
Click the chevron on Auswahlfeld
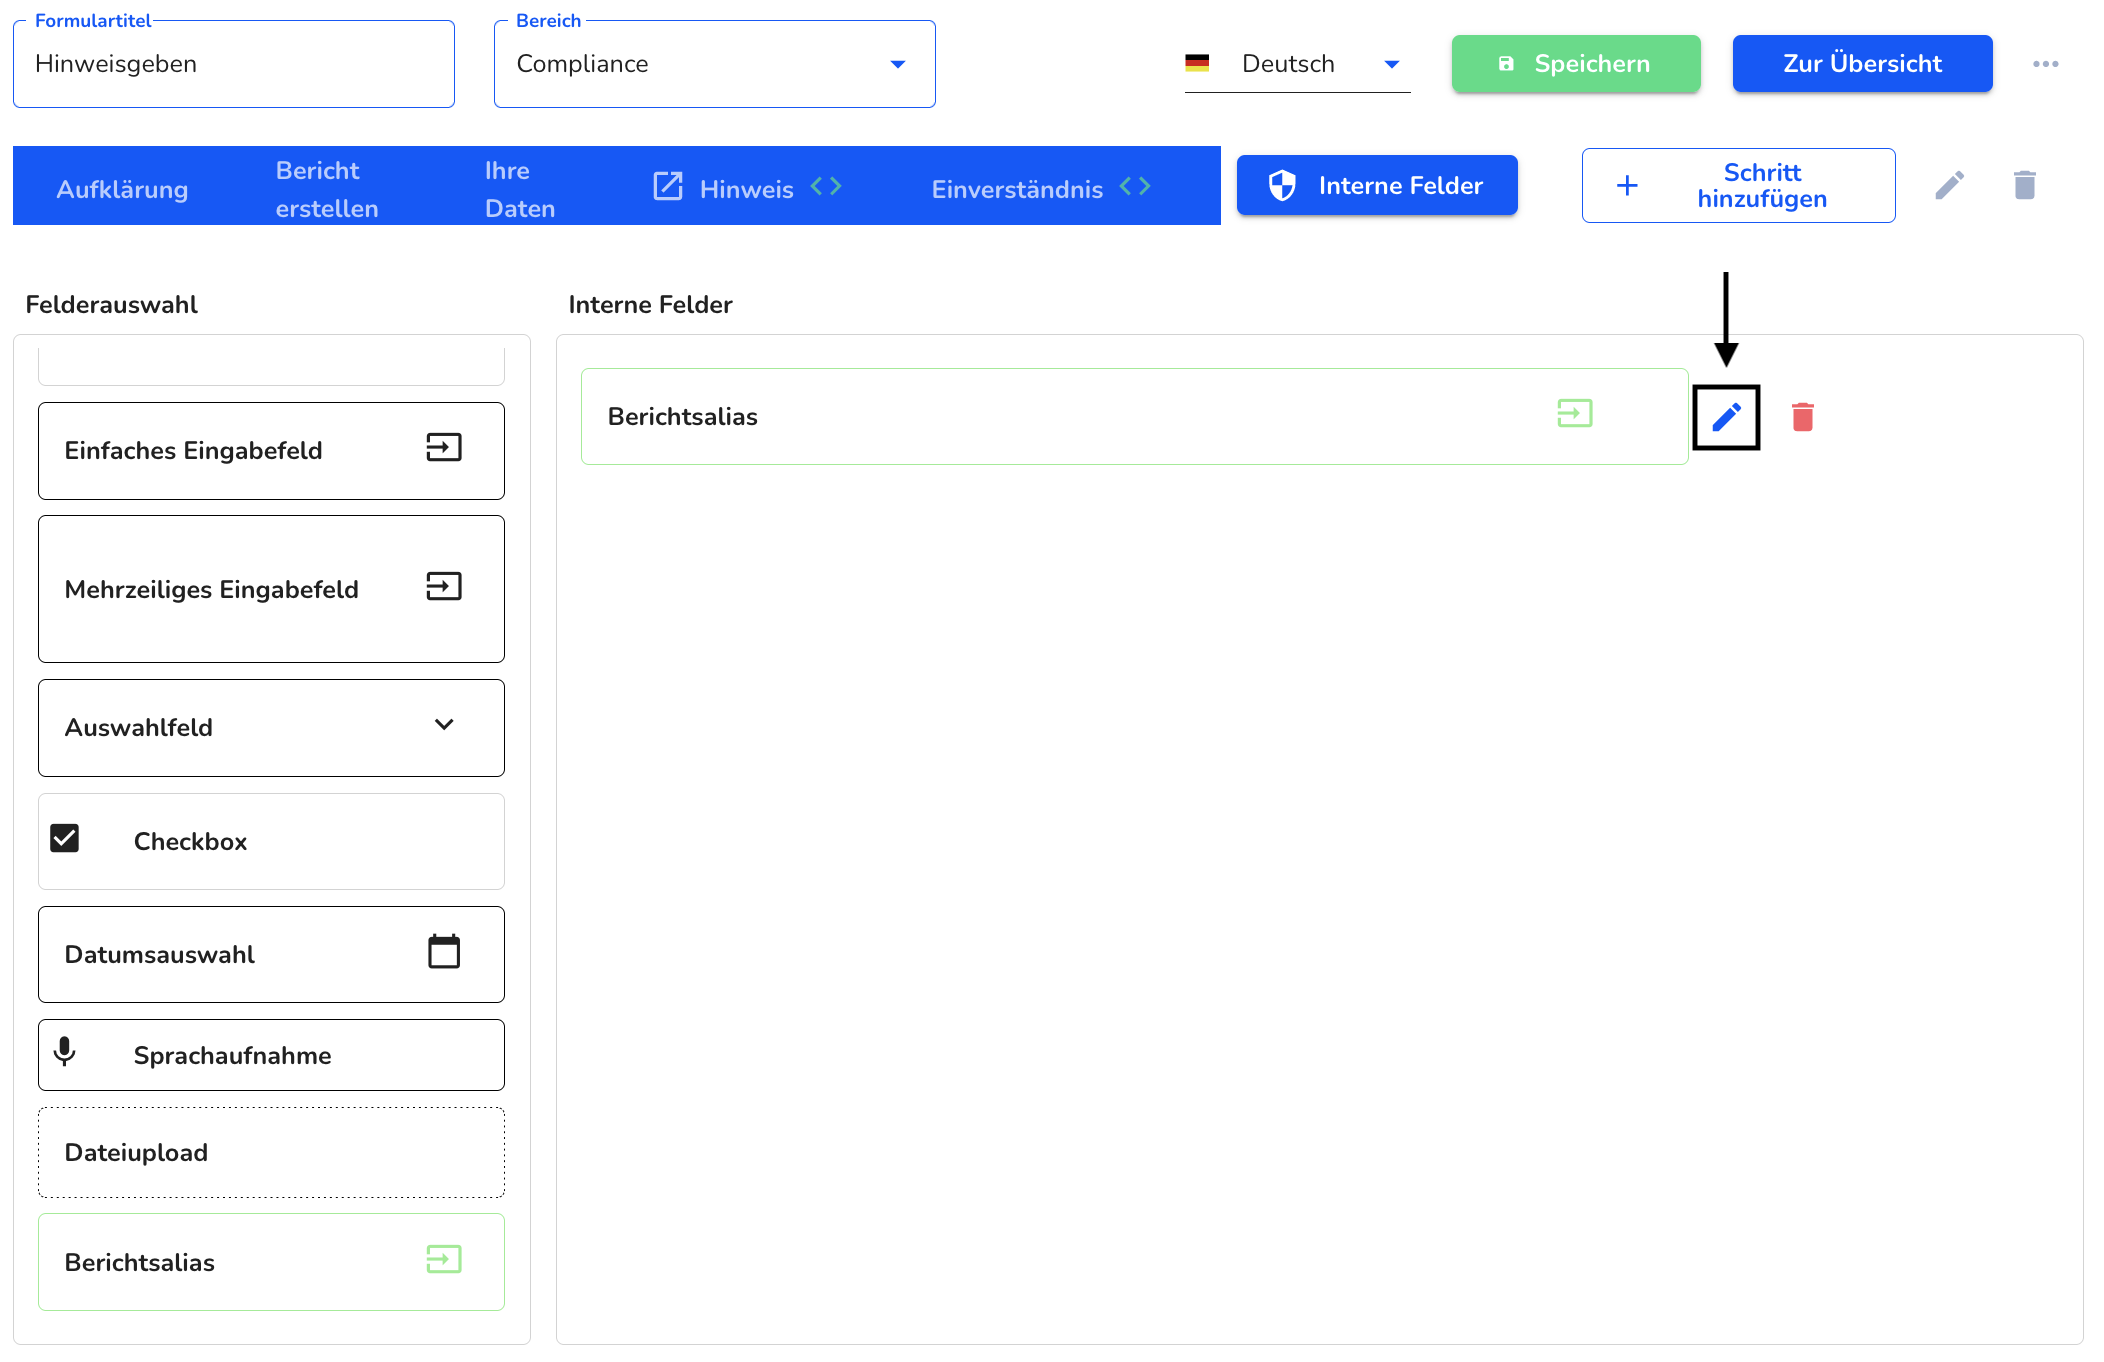[444, 724]
